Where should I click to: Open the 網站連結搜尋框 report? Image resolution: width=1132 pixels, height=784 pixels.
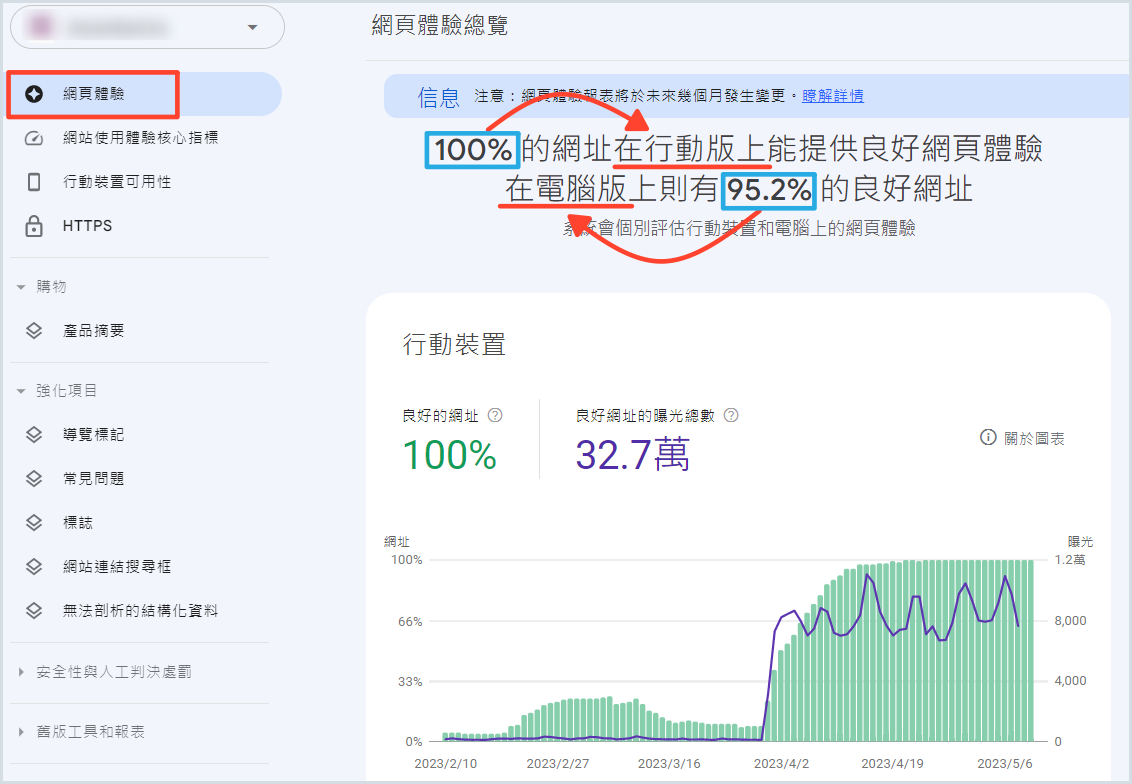[x=116, y=567]
